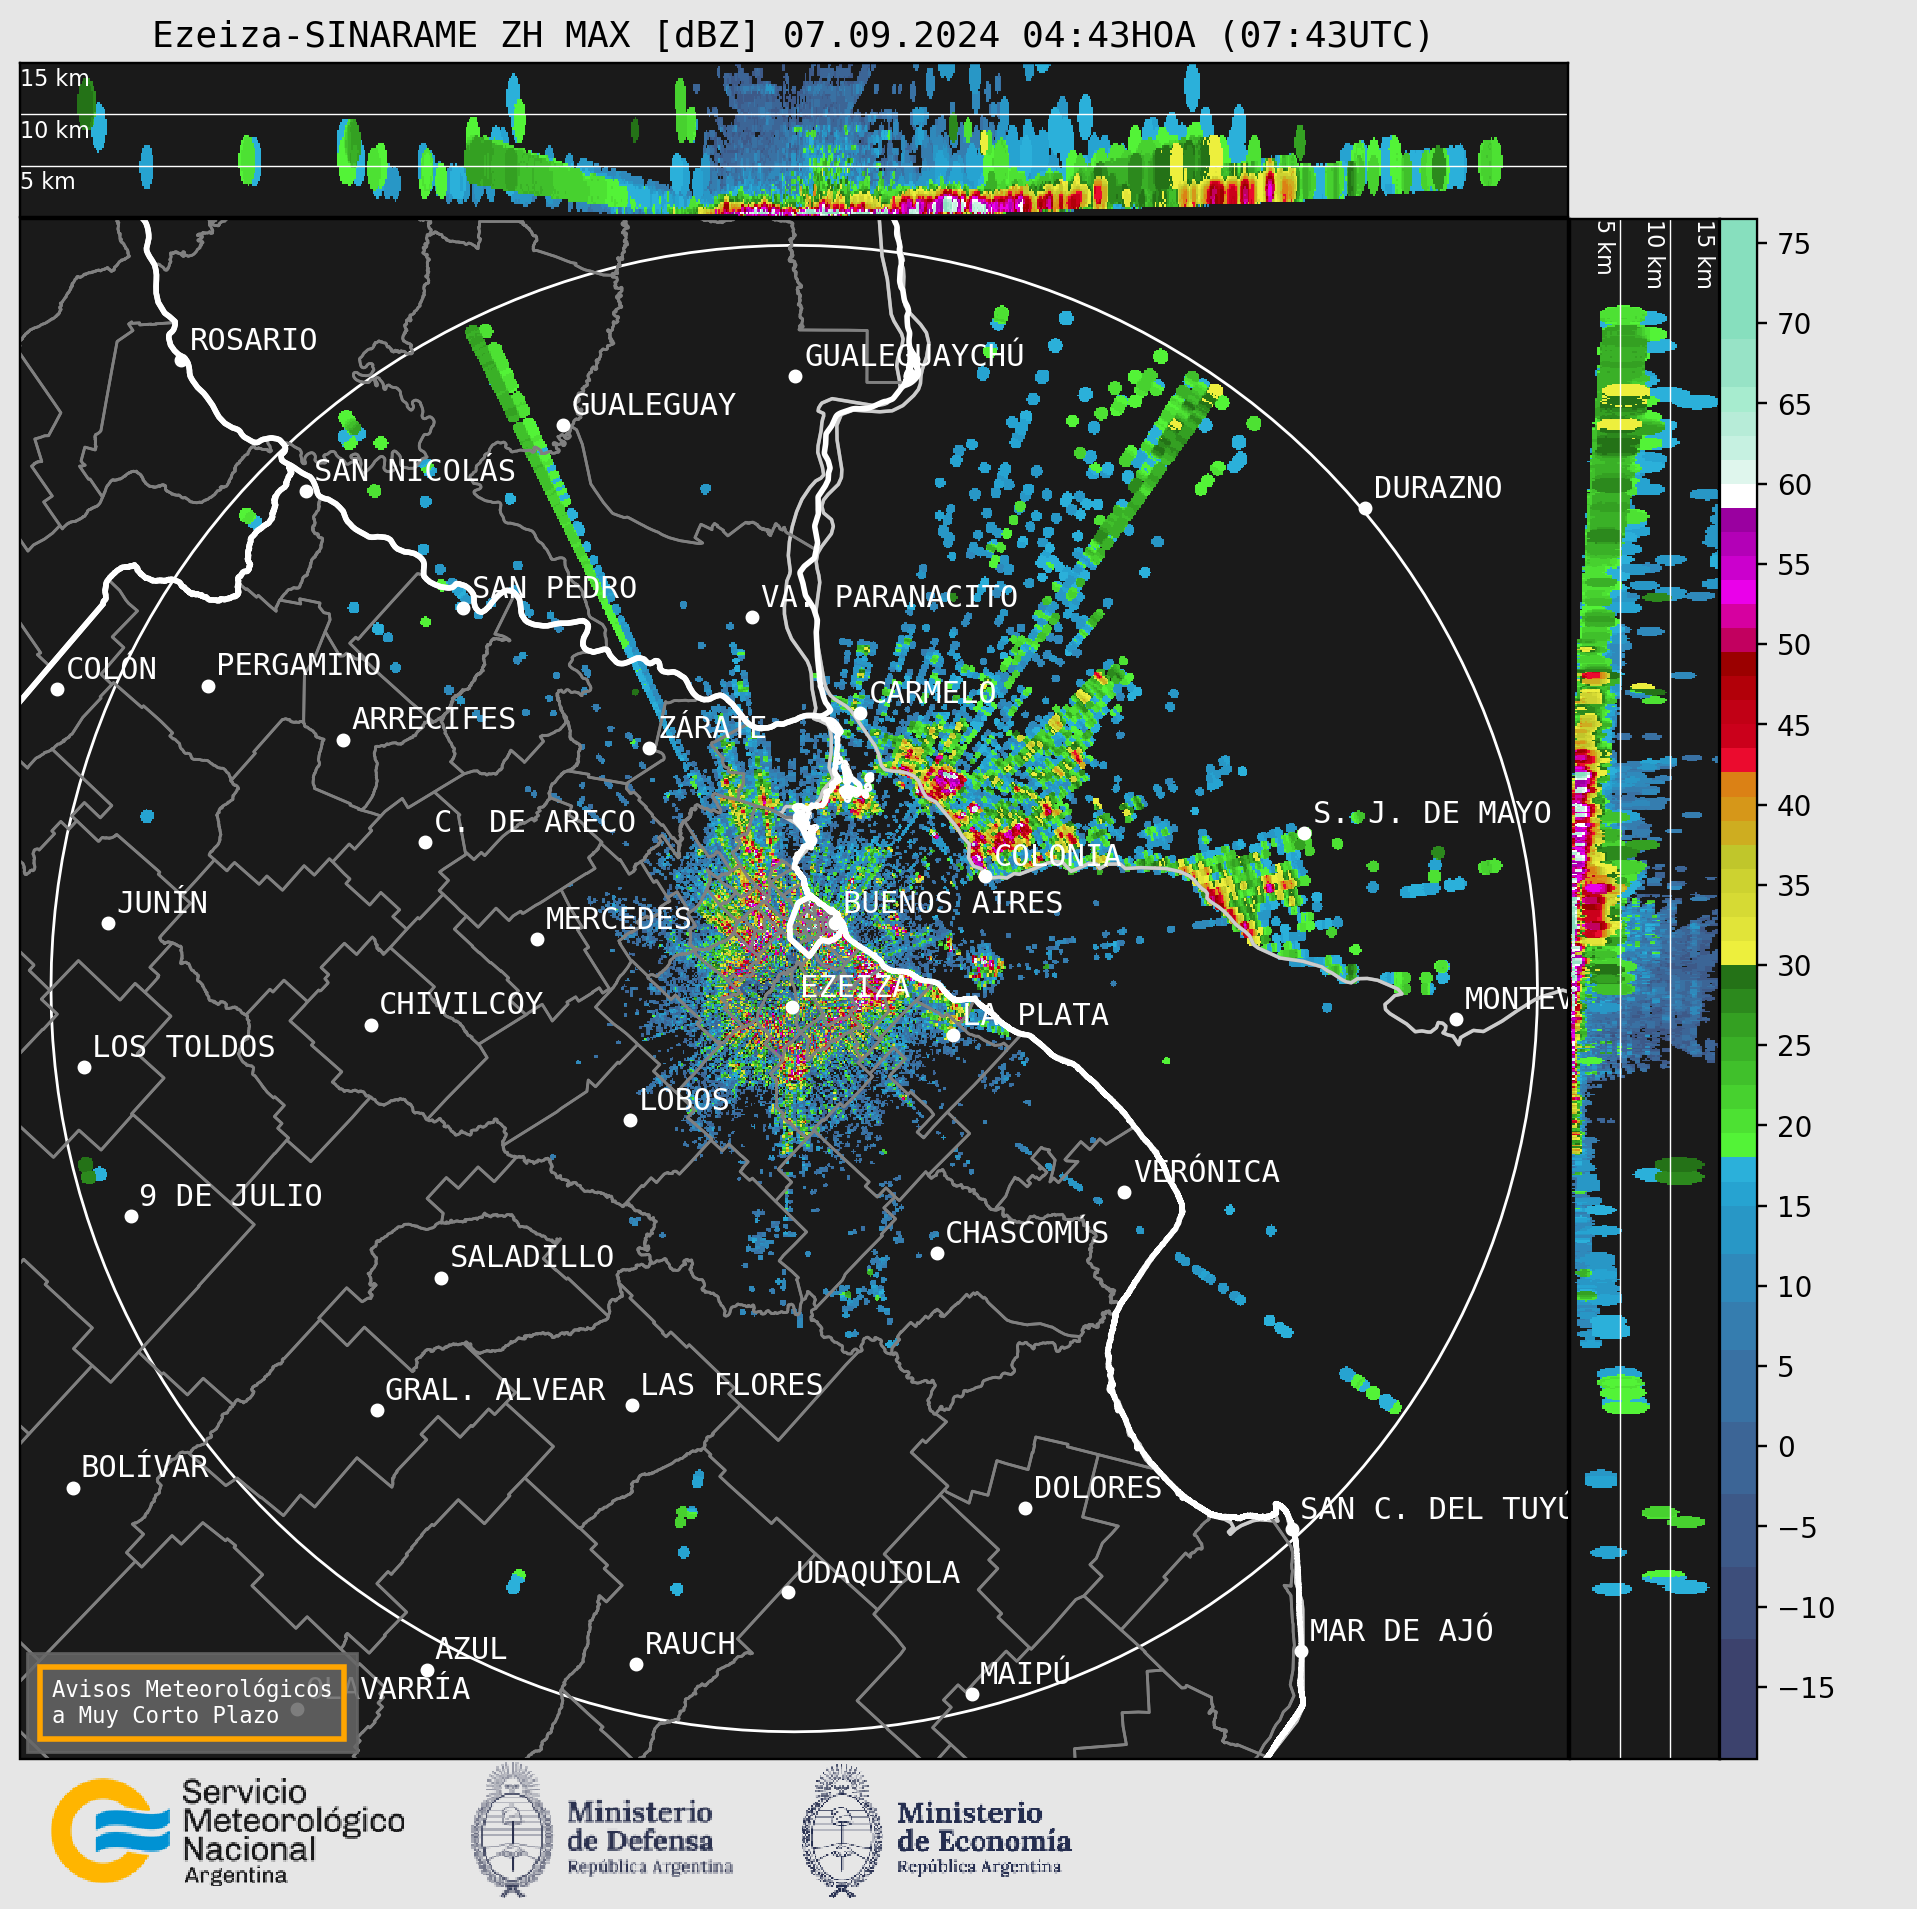Click the SALADILLO city label
Viewport: 1917px width, 1909px height.
(532, 1257)
